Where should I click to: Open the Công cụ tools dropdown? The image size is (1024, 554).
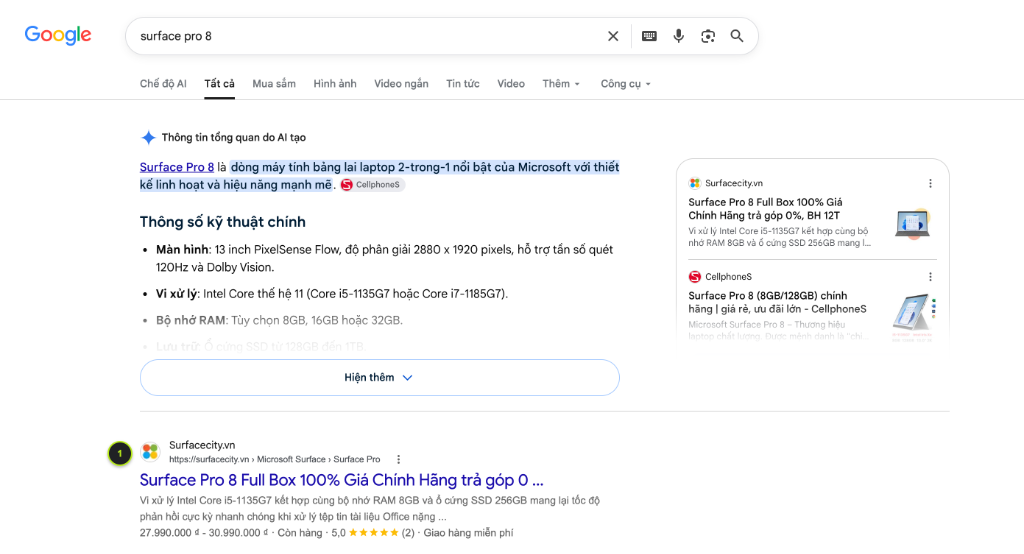click(x=626, y=84)
